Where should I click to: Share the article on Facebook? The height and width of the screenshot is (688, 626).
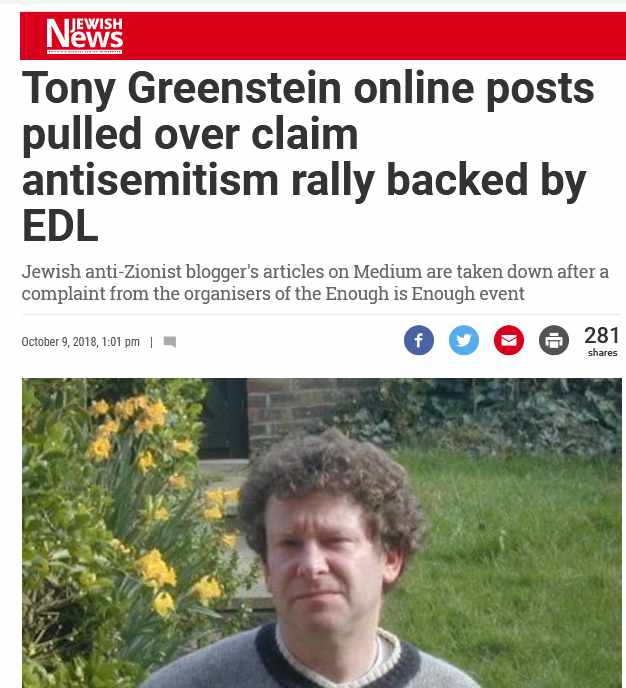(x=419, y=340)
